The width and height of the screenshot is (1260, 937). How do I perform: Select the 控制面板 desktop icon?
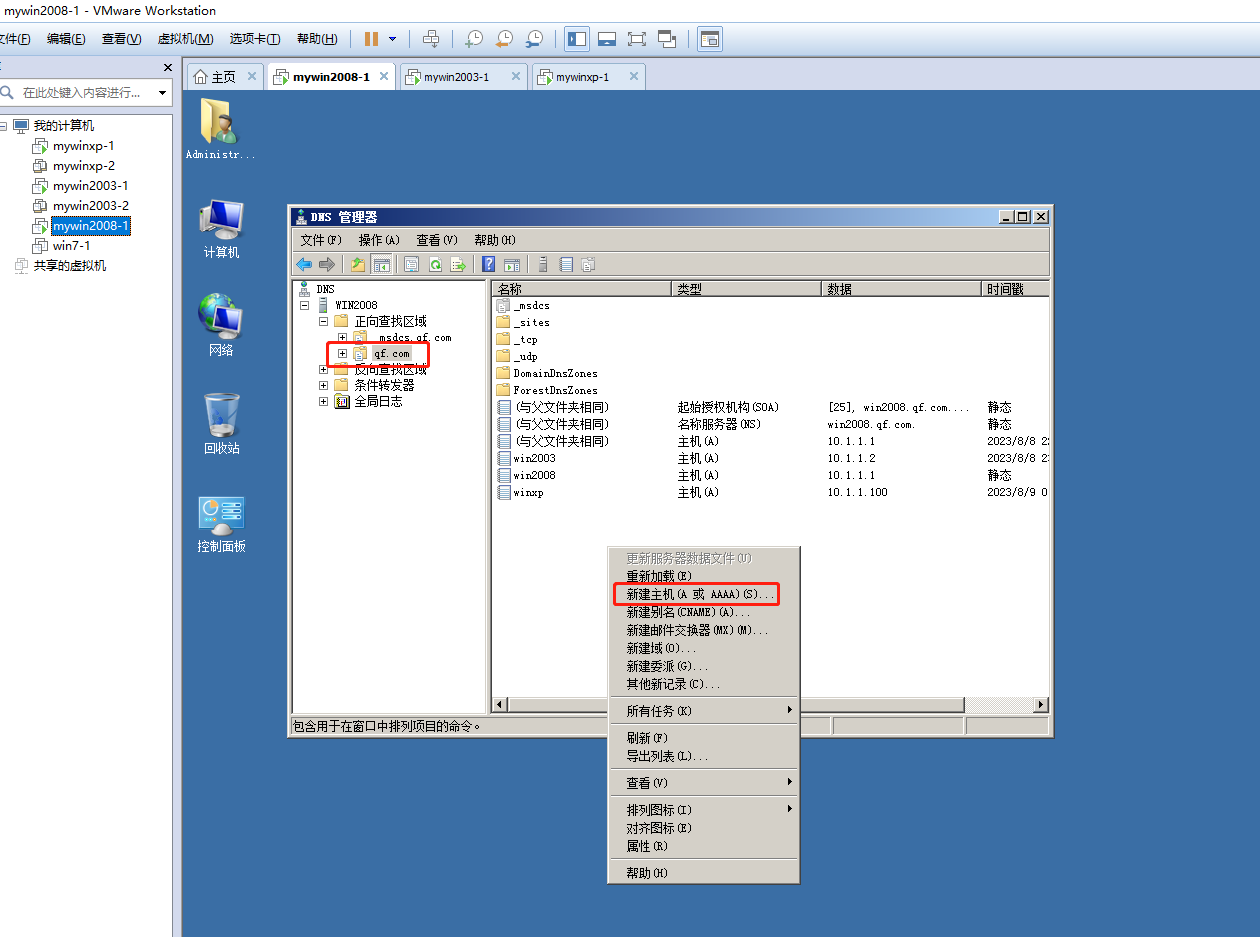(221, 524)
